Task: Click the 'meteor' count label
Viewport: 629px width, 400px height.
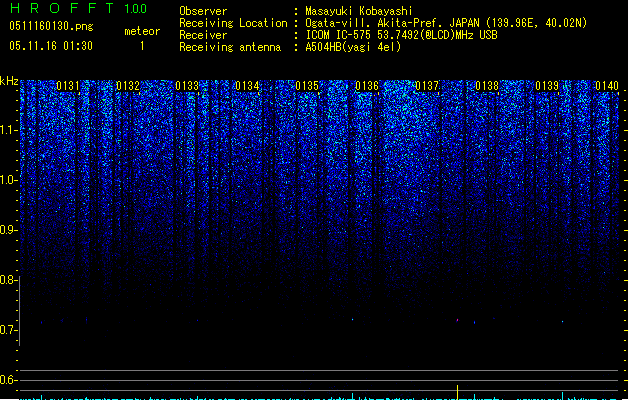Action: pyautogui.click(x=142, y=31)
